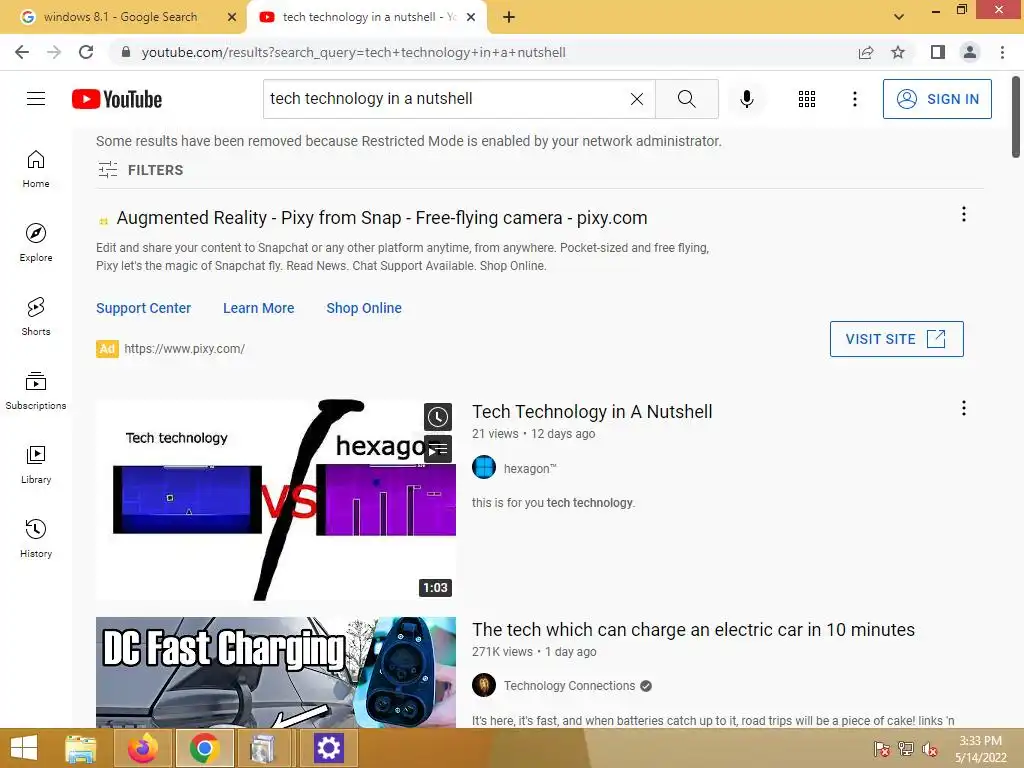Viewport: 1024px width, 768px height.
Task: Click the magnifier search button
Action: [x=686, y=99]
